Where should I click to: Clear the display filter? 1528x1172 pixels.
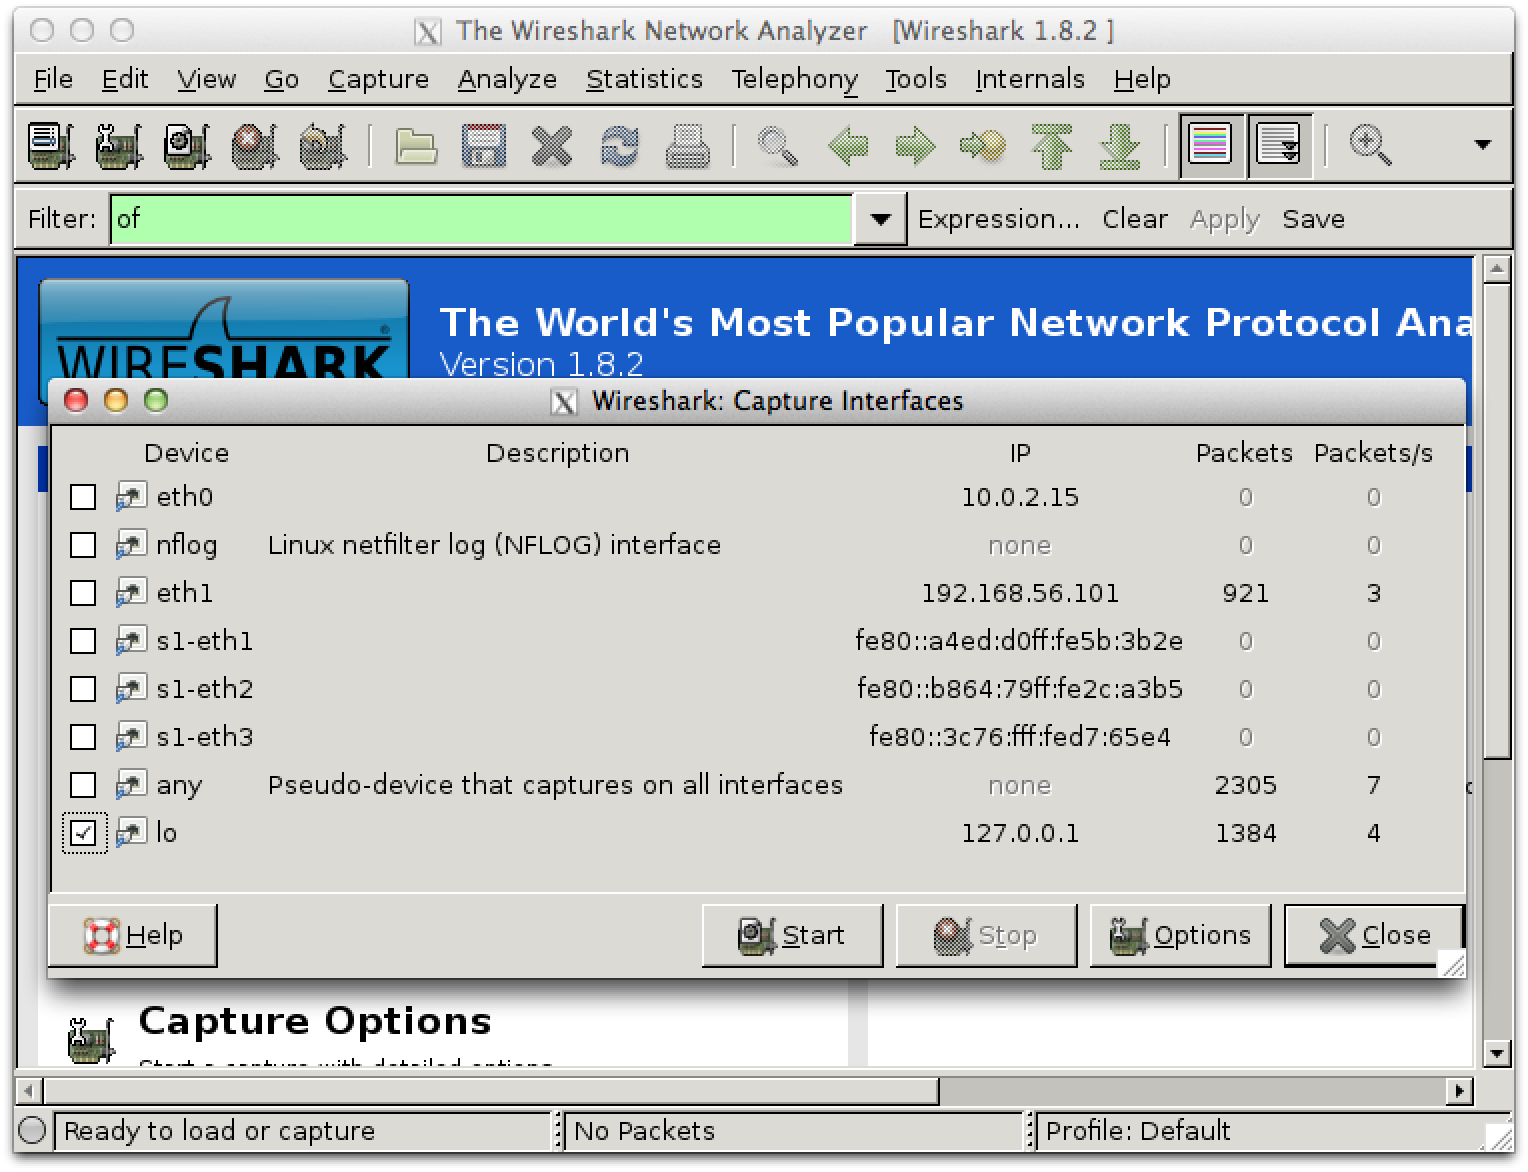tap(1135, 219)
